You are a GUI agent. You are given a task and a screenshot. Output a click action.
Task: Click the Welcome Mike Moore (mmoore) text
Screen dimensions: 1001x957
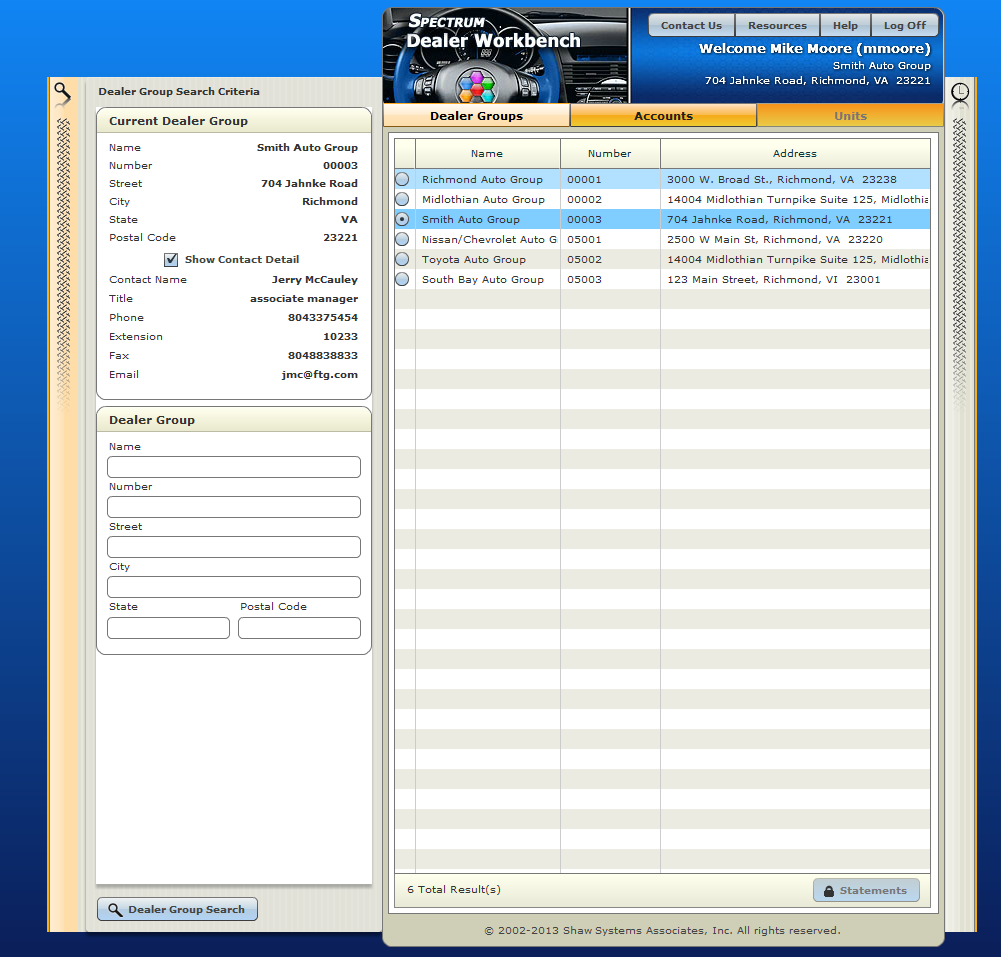pos(815,49)
